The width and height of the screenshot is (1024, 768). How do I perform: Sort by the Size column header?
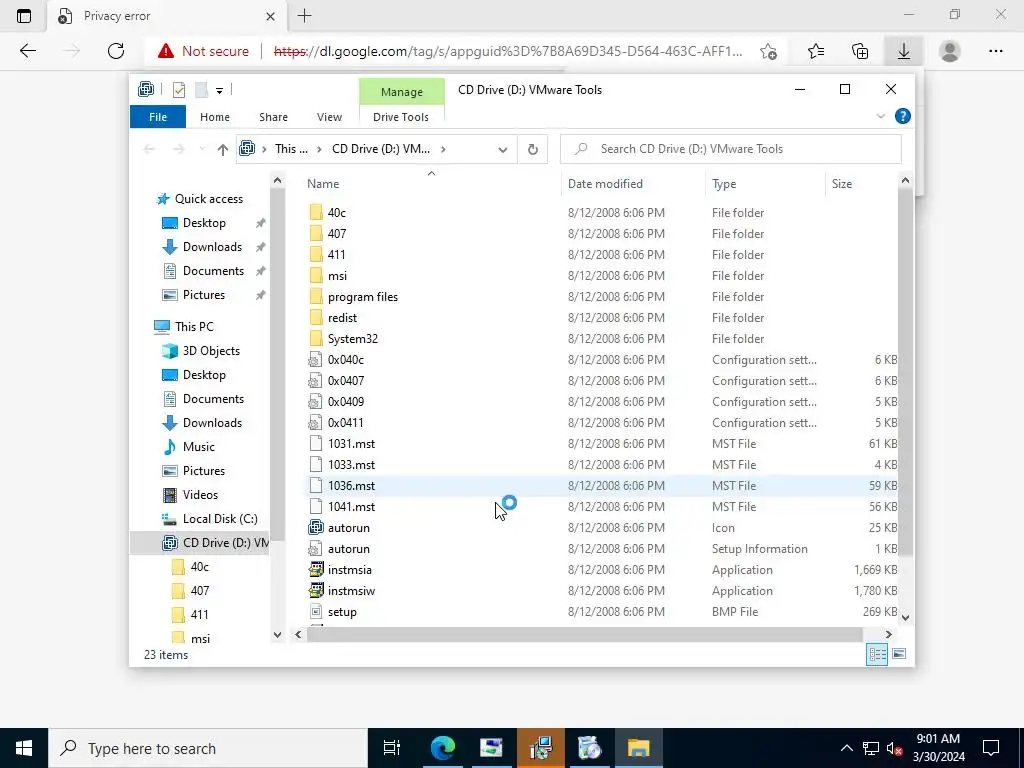[862, 184]
